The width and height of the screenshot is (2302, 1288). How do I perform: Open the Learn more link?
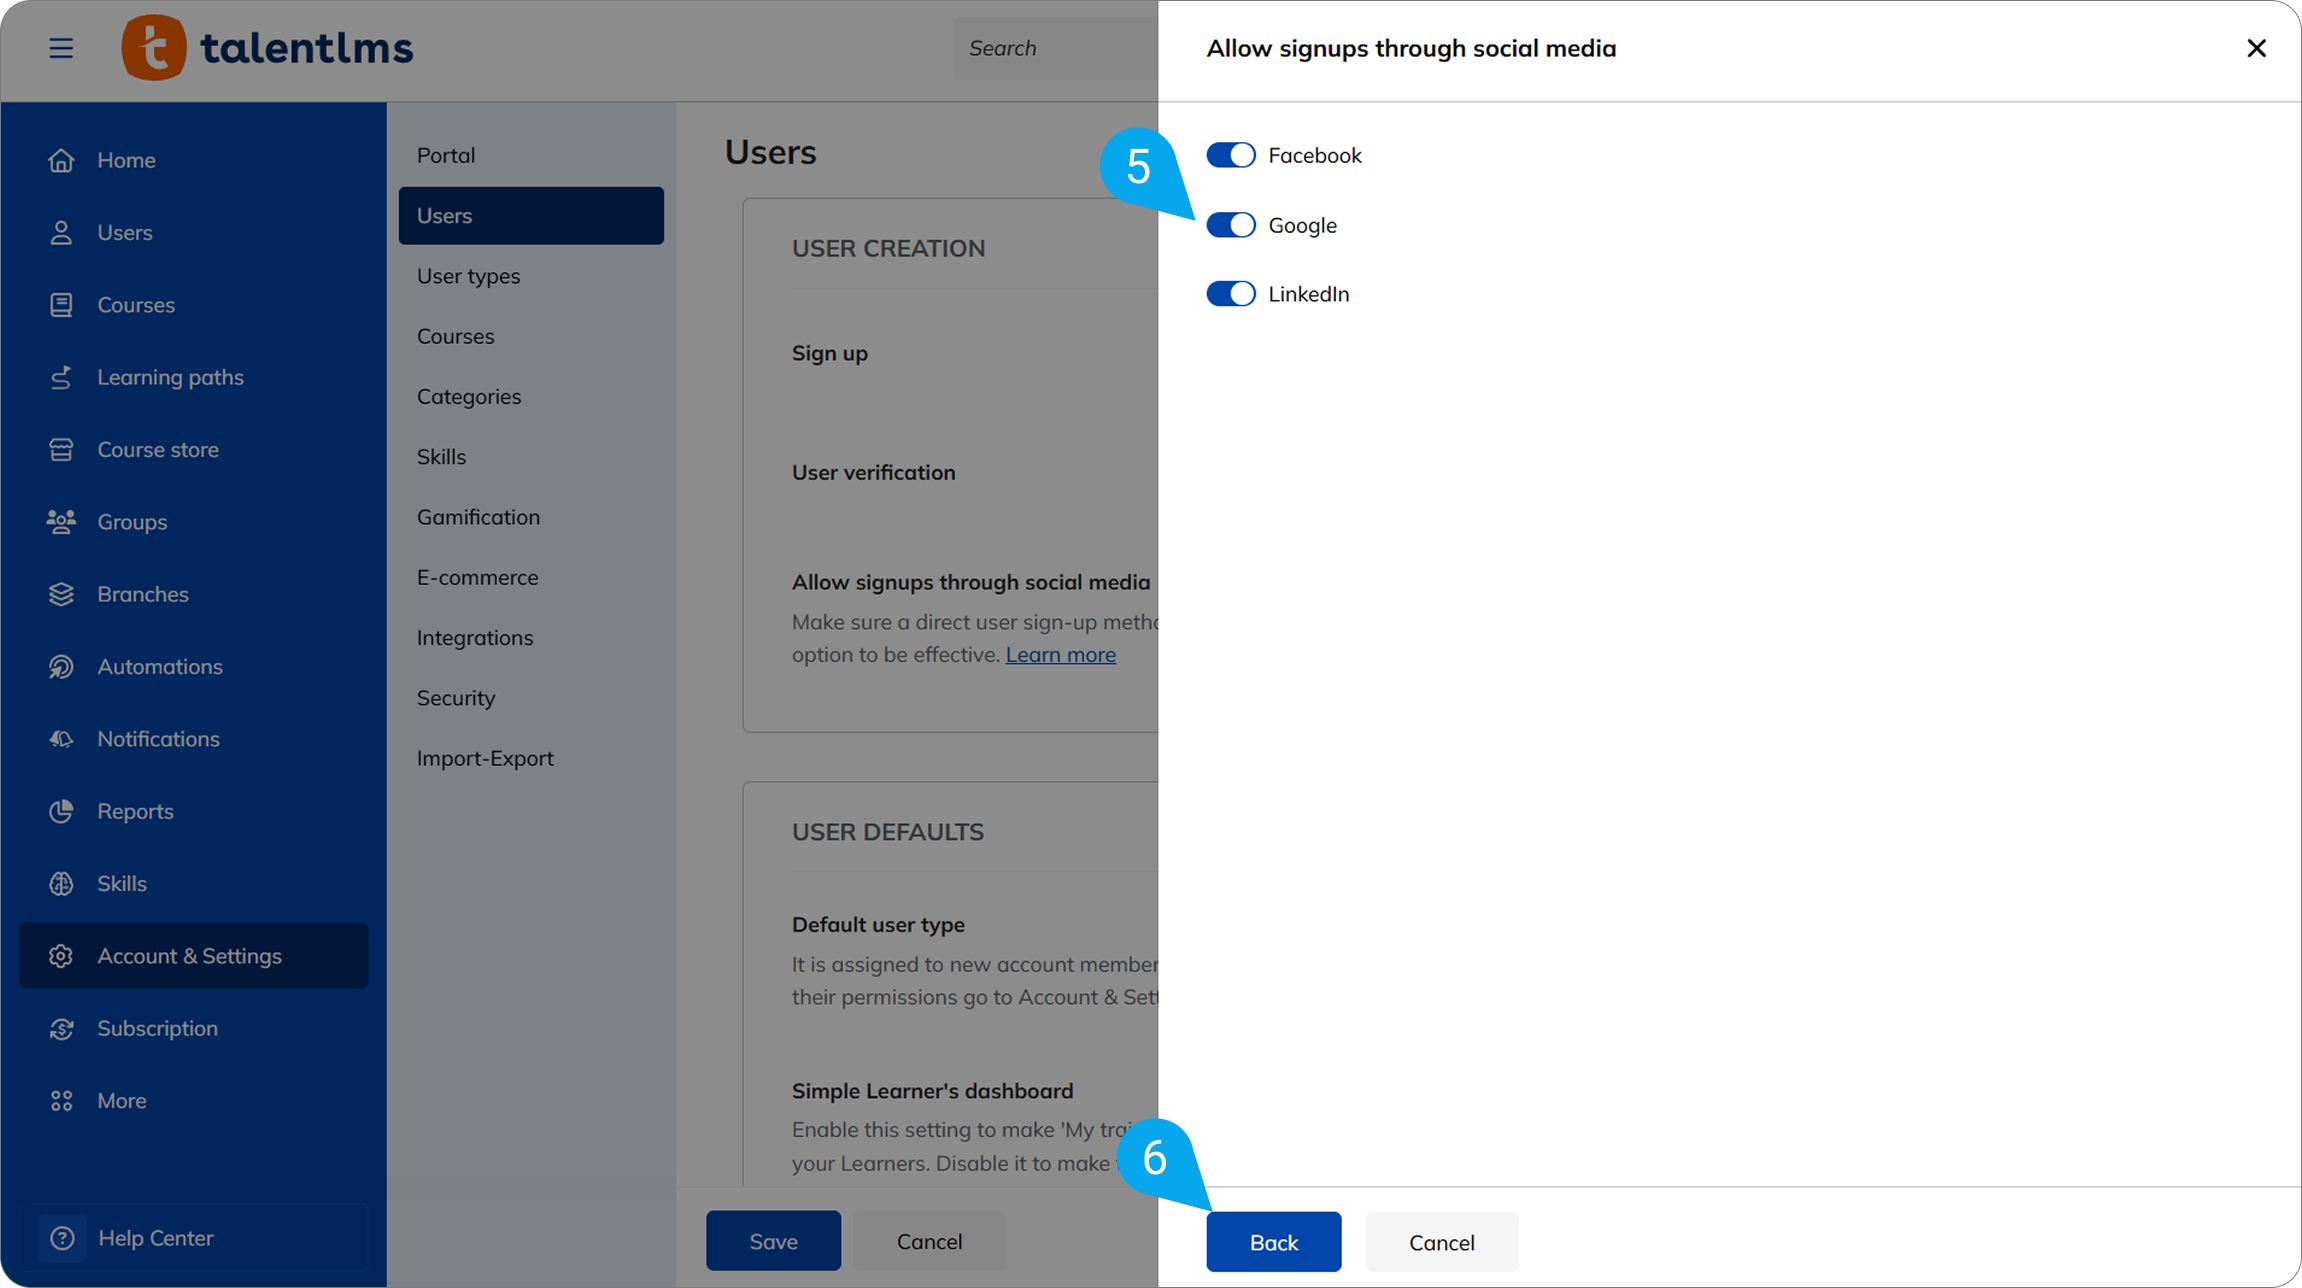coord(1060,655)
